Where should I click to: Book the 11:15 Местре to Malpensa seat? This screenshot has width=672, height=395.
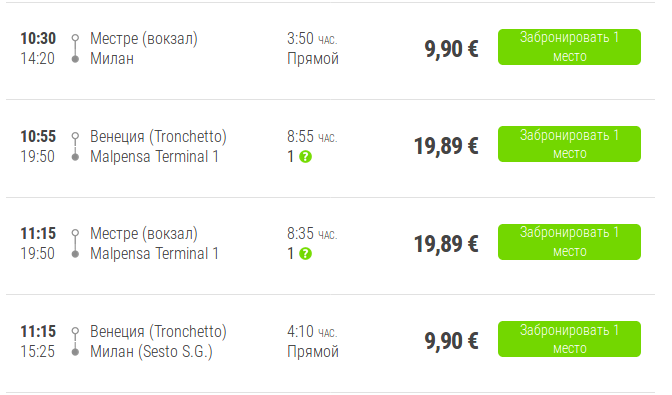[x=569, y=242]
